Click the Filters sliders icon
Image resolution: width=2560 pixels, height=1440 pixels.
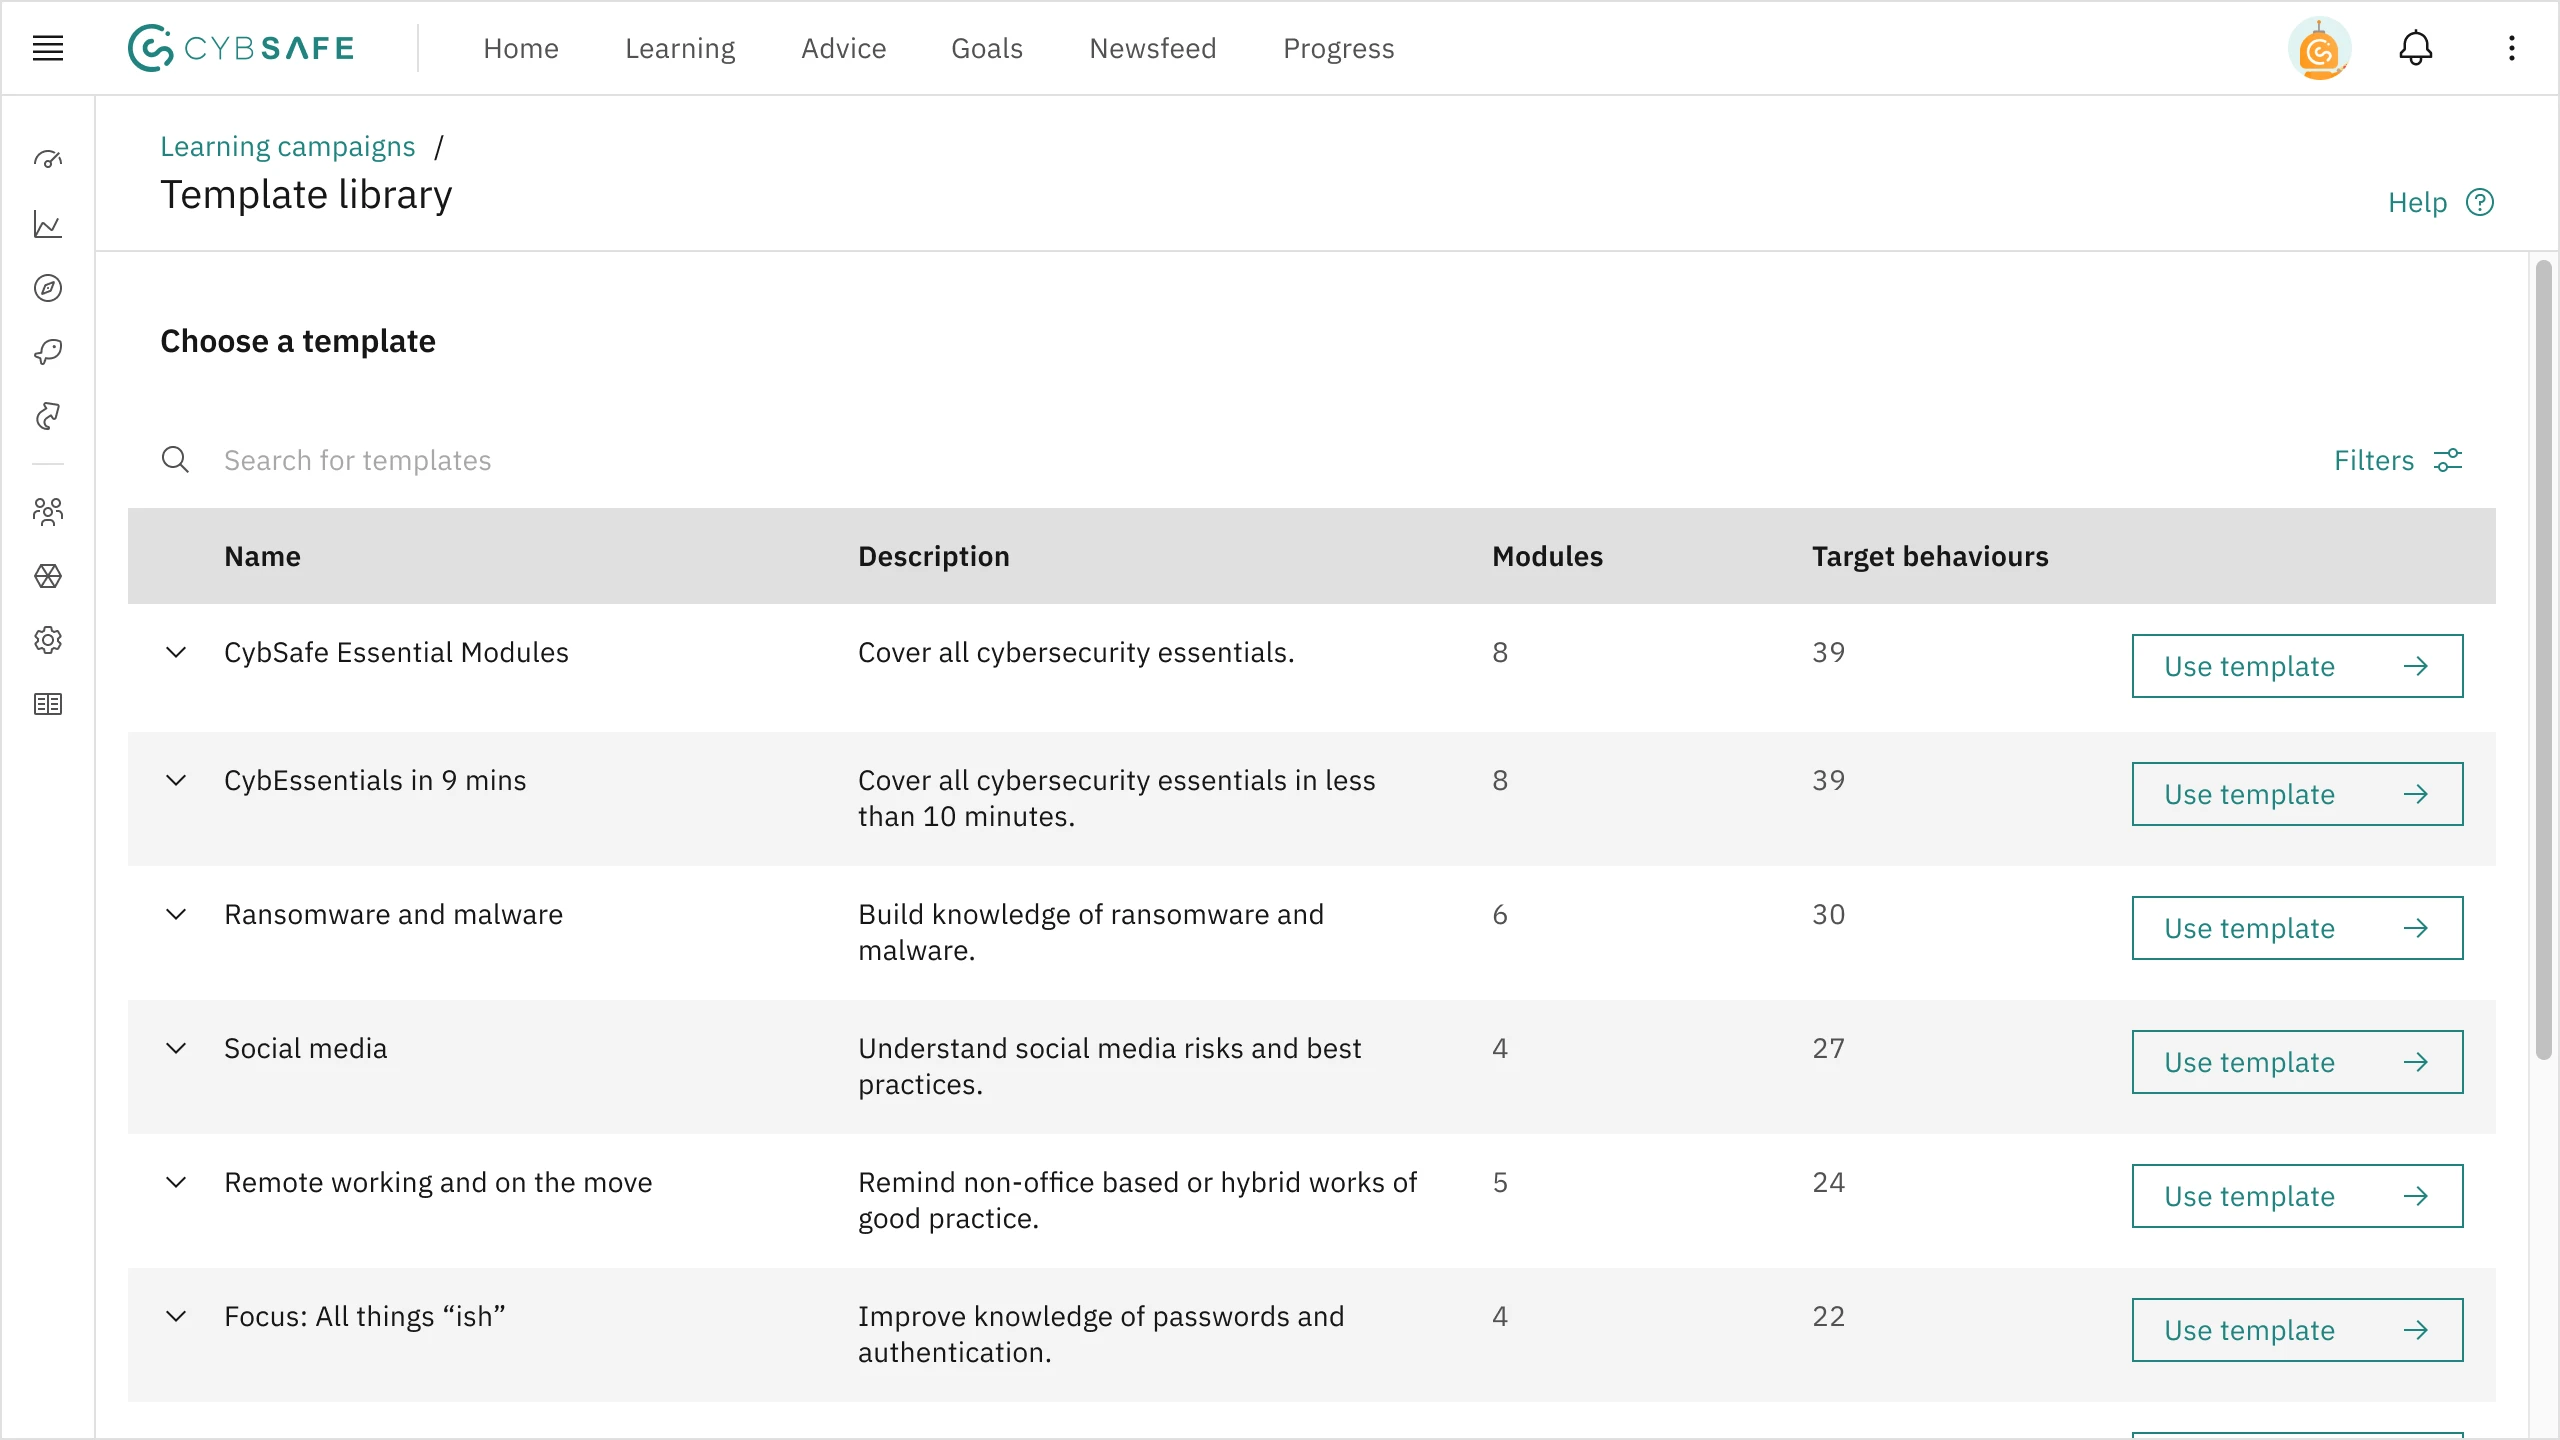(x=2448, y=460)
